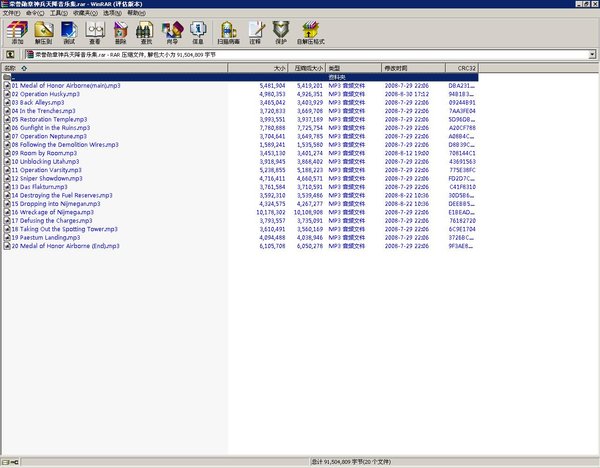The height and width of the screenshot is (468, 600).
Task: Select file 04 In the Trenches.mp3
Action: [44, 111]
